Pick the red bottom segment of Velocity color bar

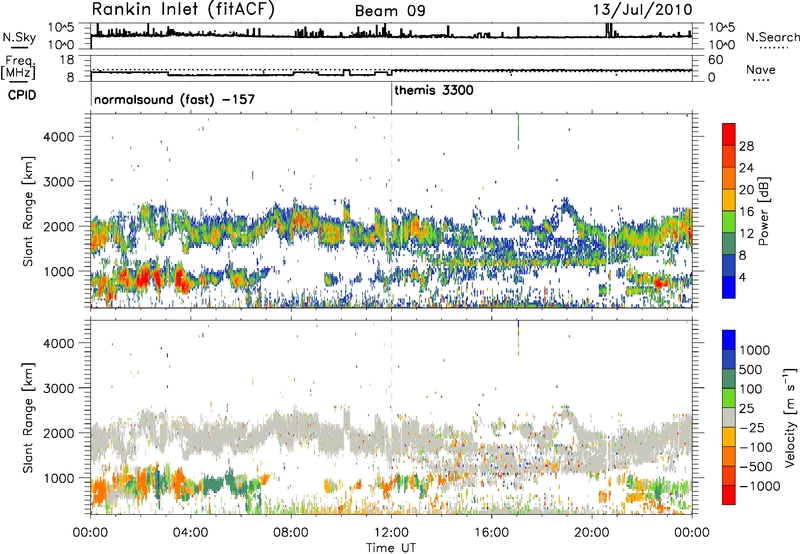tap(729, 495)
